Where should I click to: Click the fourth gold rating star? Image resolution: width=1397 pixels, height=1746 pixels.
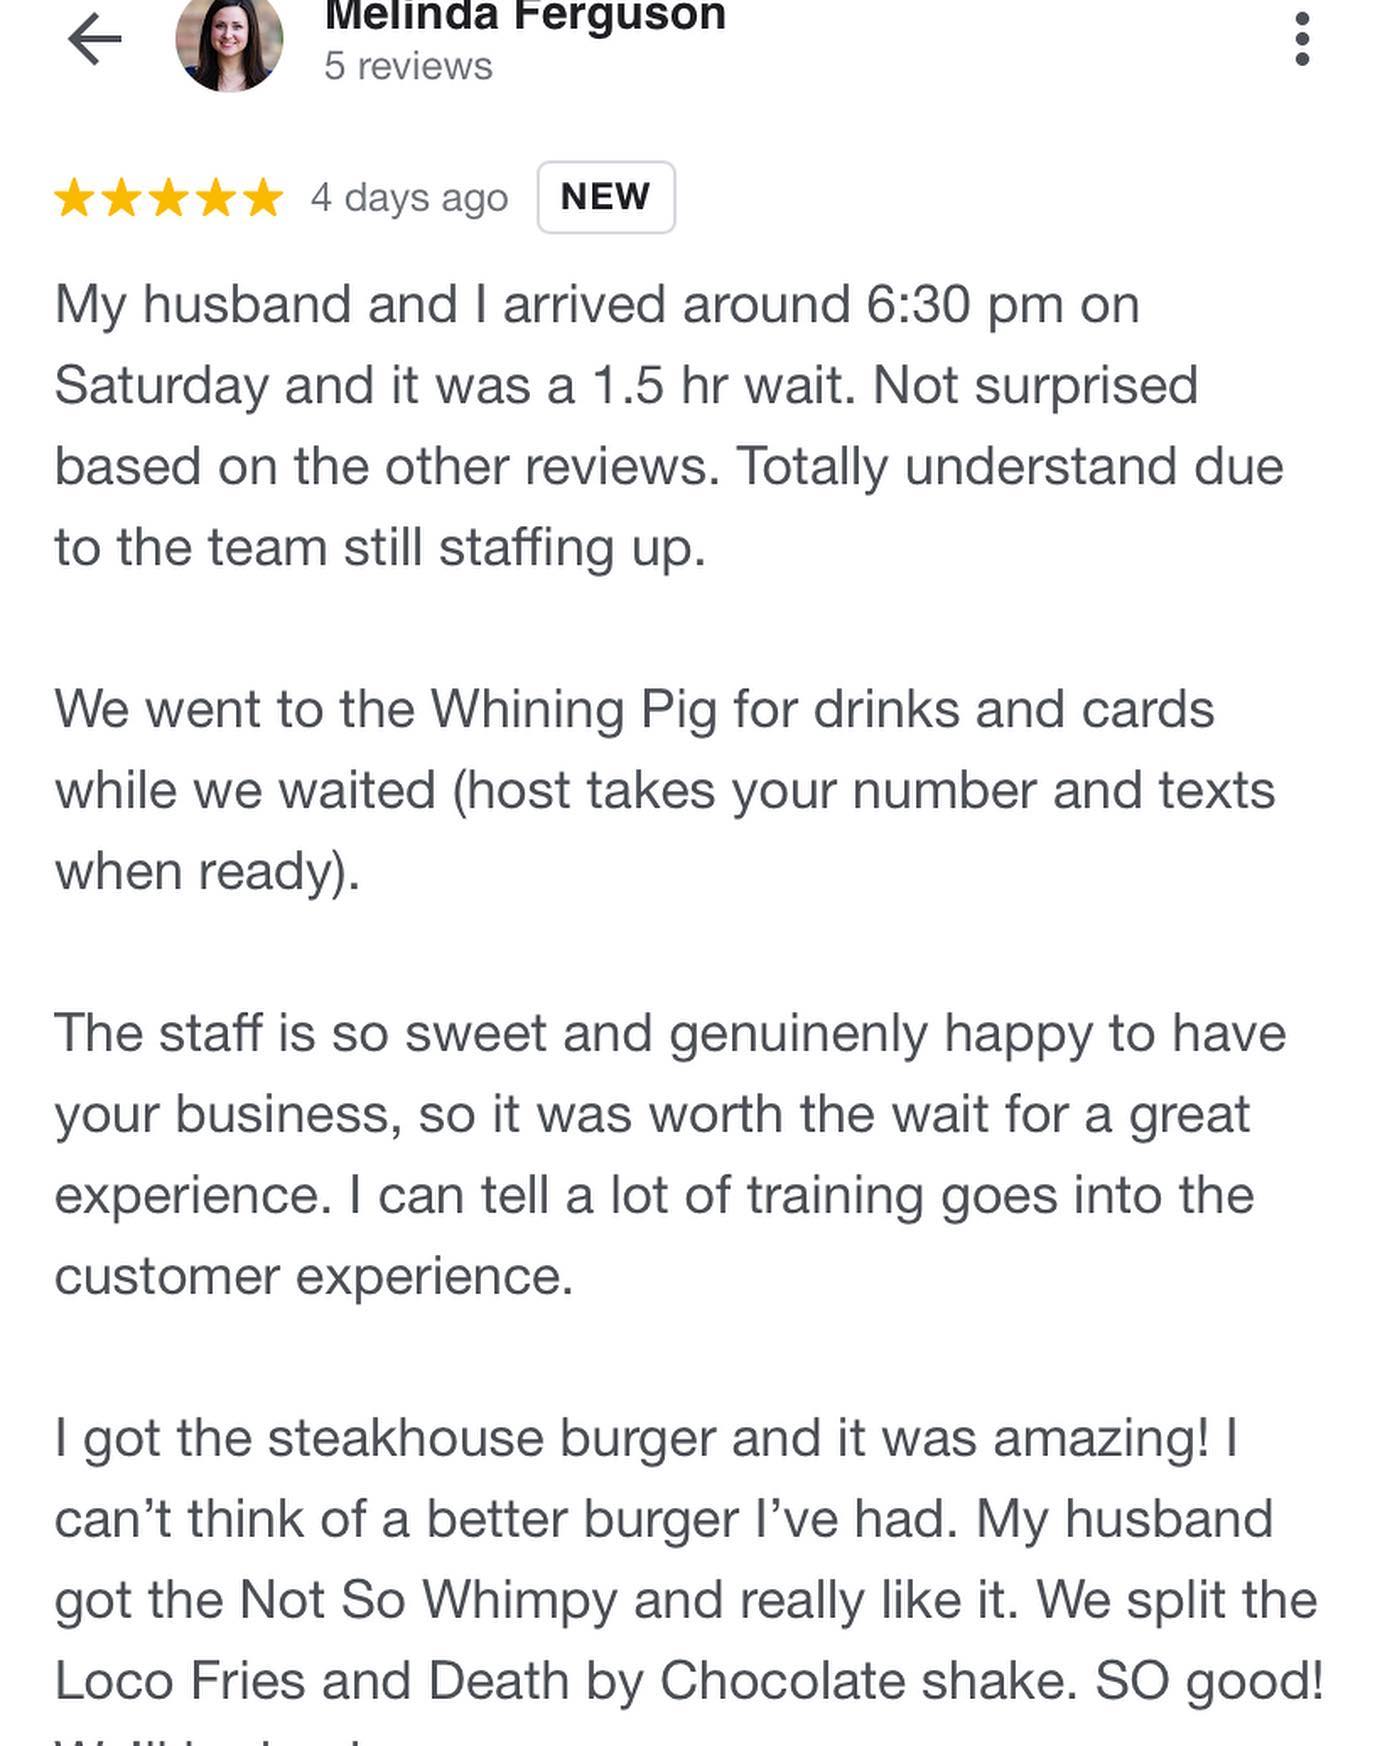[x=215, y=198]
